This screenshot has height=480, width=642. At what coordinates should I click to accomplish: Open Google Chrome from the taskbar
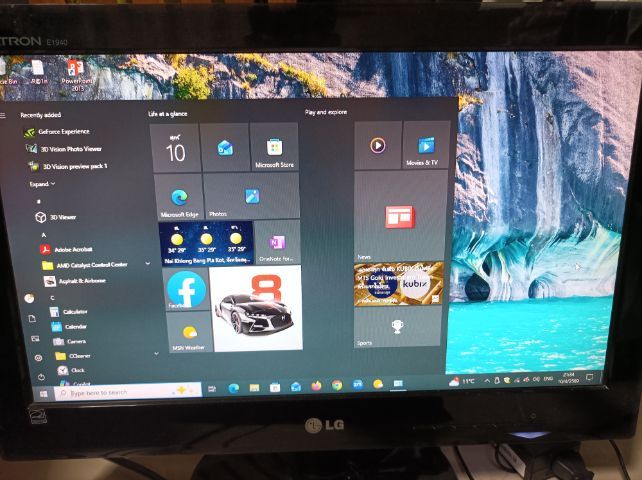[x=337, y=385]
